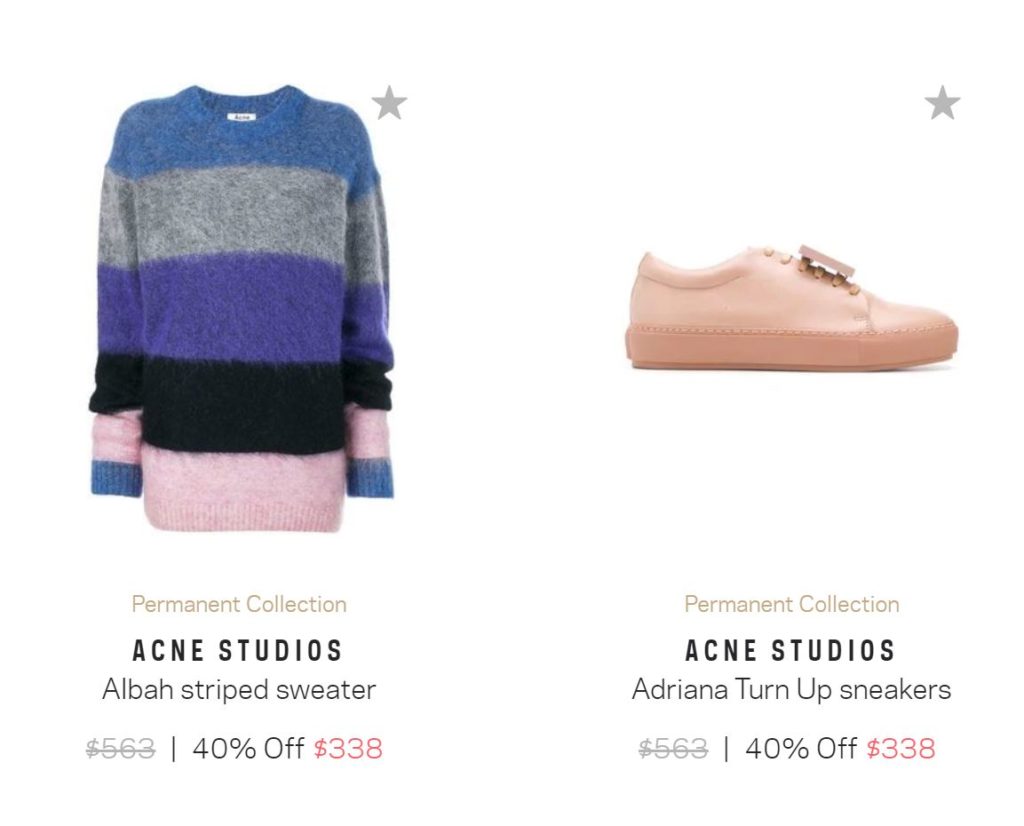Open the Acne Studios brand link for the sweater
The height and width of the screenshot is (826, 1024).
238,651
